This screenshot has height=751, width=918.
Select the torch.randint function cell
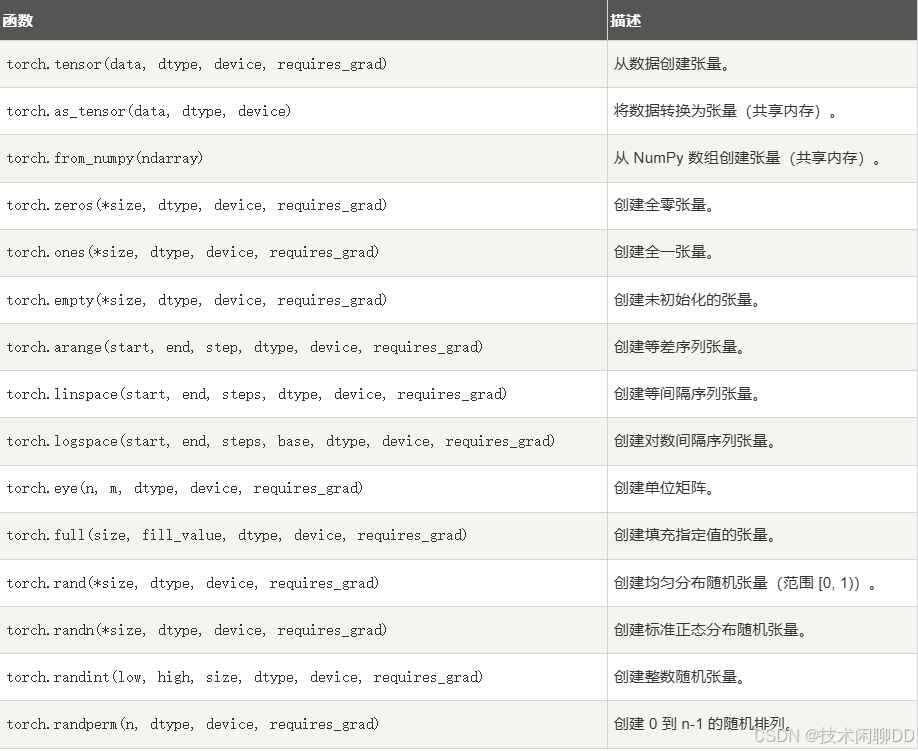click(x=303, y=677)
